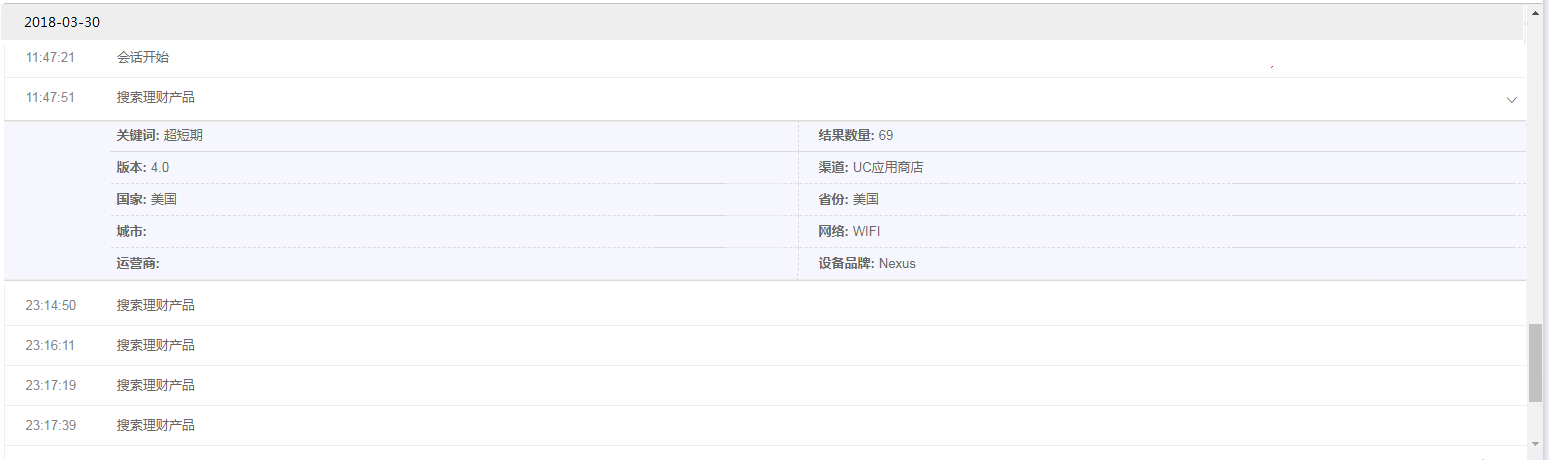
Task: Select the 国家 美国 field
Action: [x=146, y=199]
